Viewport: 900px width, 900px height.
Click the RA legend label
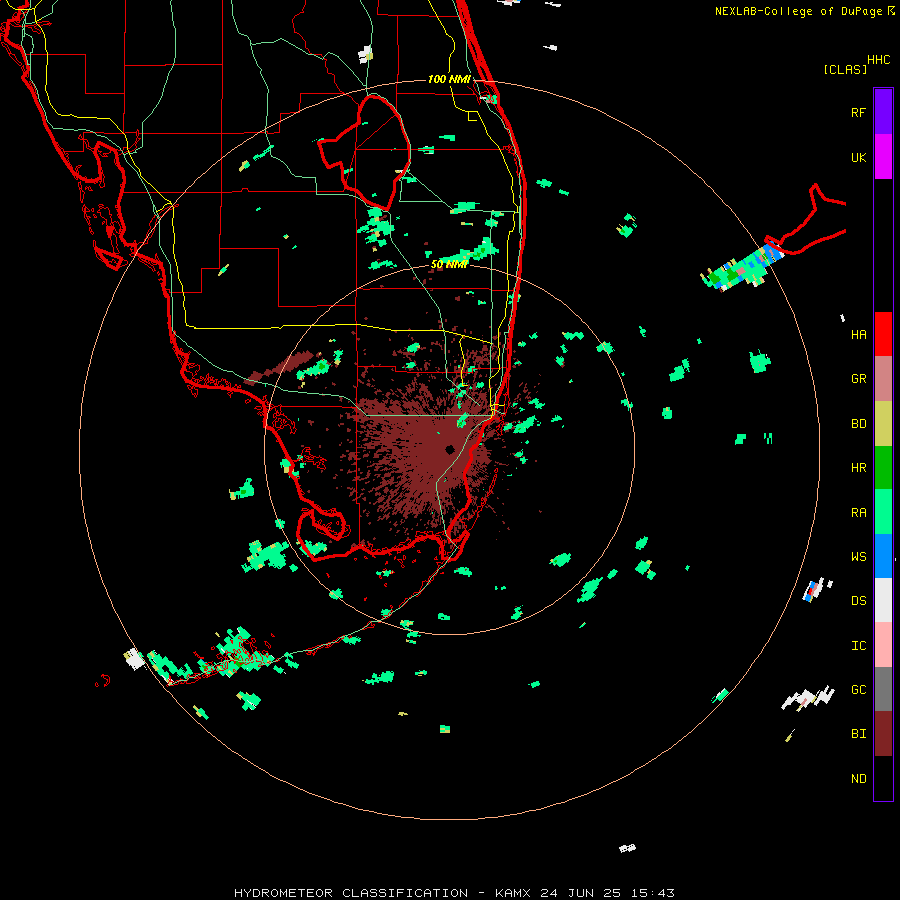click(858, 513)
